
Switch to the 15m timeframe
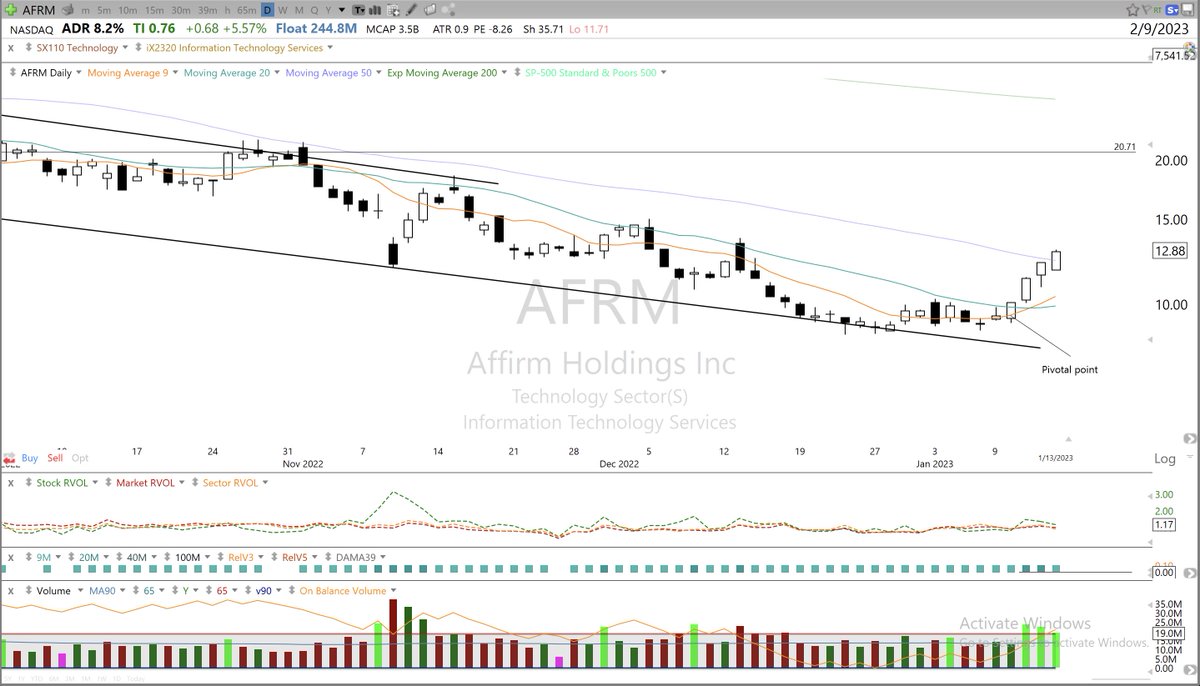coord(155,10)
